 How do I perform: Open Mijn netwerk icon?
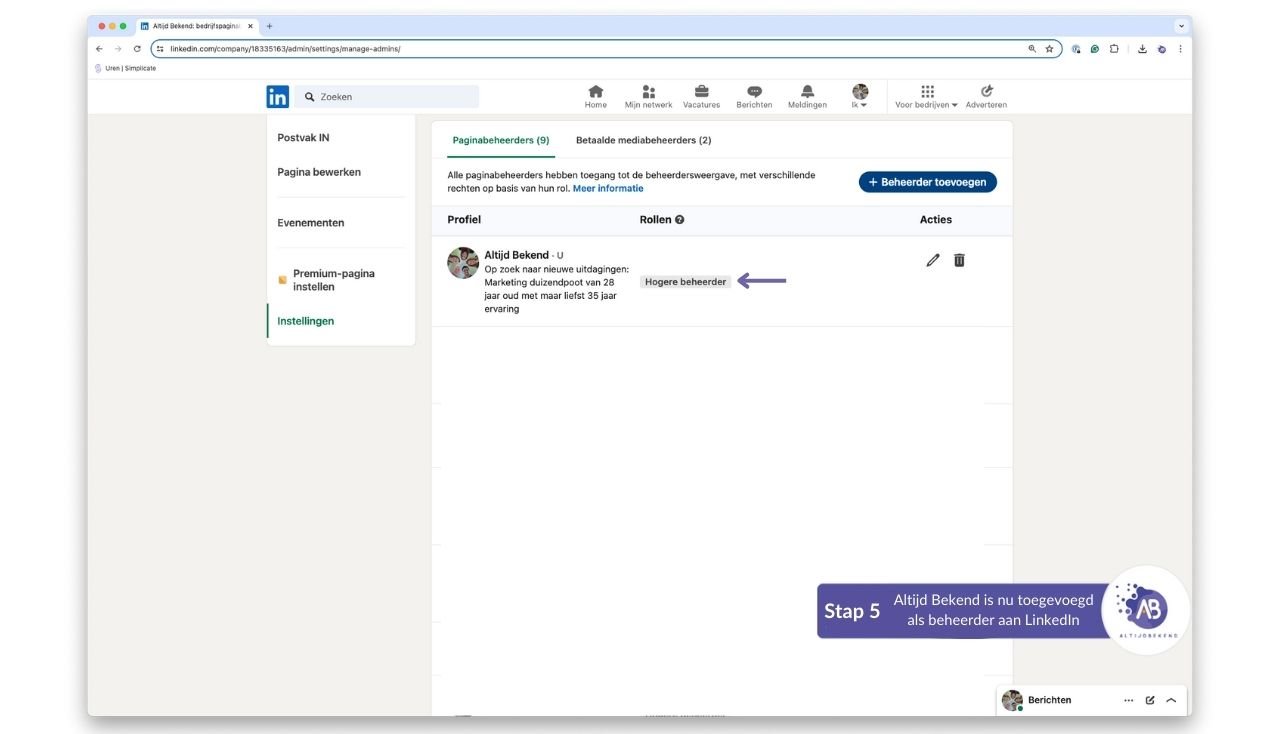click(x=648, y=92)
